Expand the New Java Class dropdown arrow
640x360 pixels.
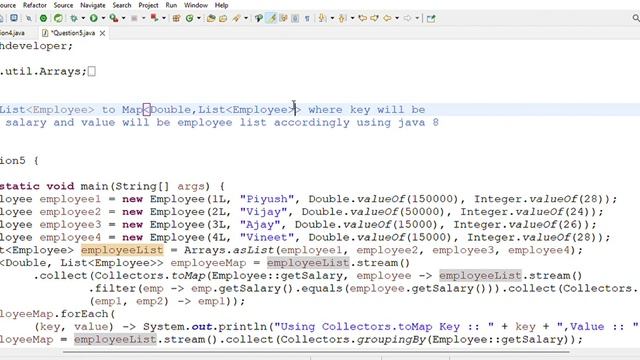pos(199,18)
